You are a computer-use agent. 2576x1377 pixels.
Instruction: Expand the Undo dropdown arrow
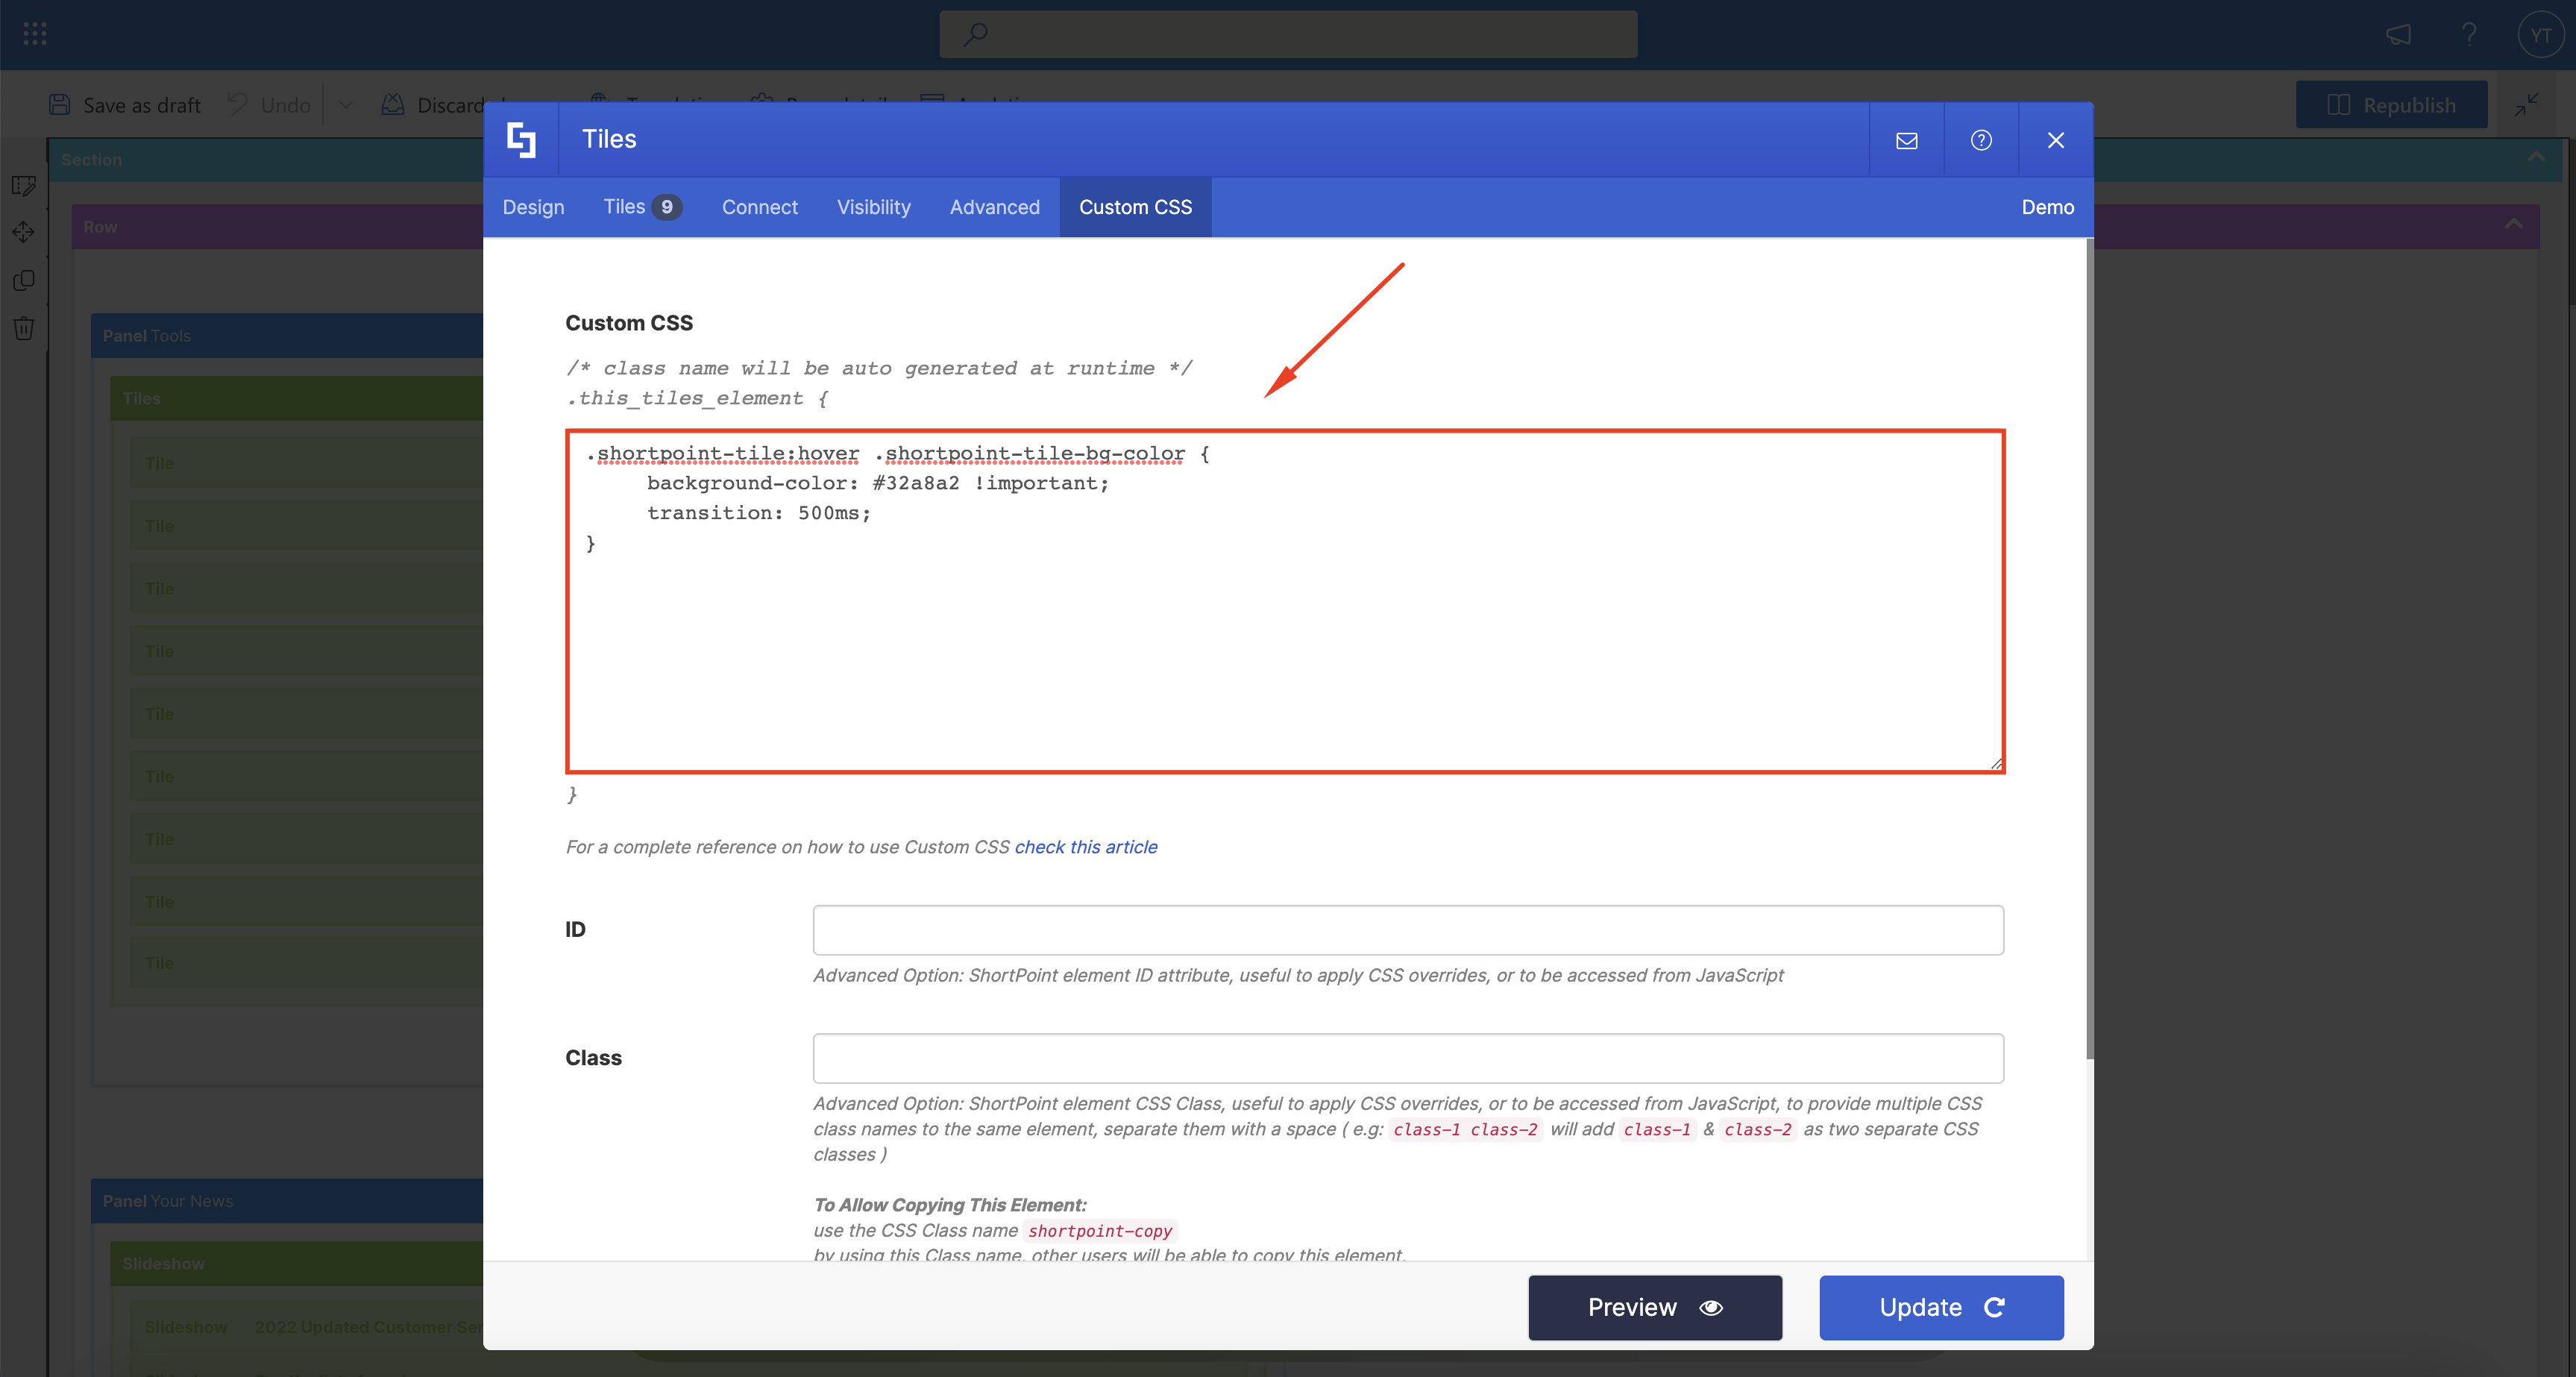[x=346, y=104]
